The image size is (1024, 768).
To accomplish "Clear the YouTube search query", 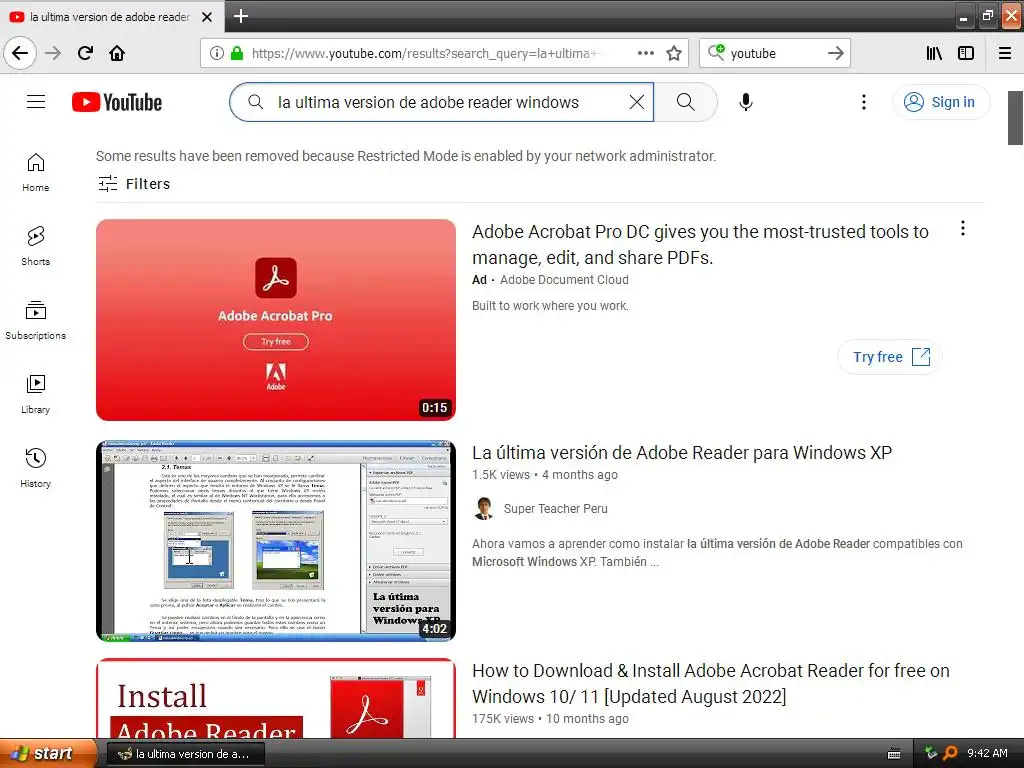I will click(637, 102).
